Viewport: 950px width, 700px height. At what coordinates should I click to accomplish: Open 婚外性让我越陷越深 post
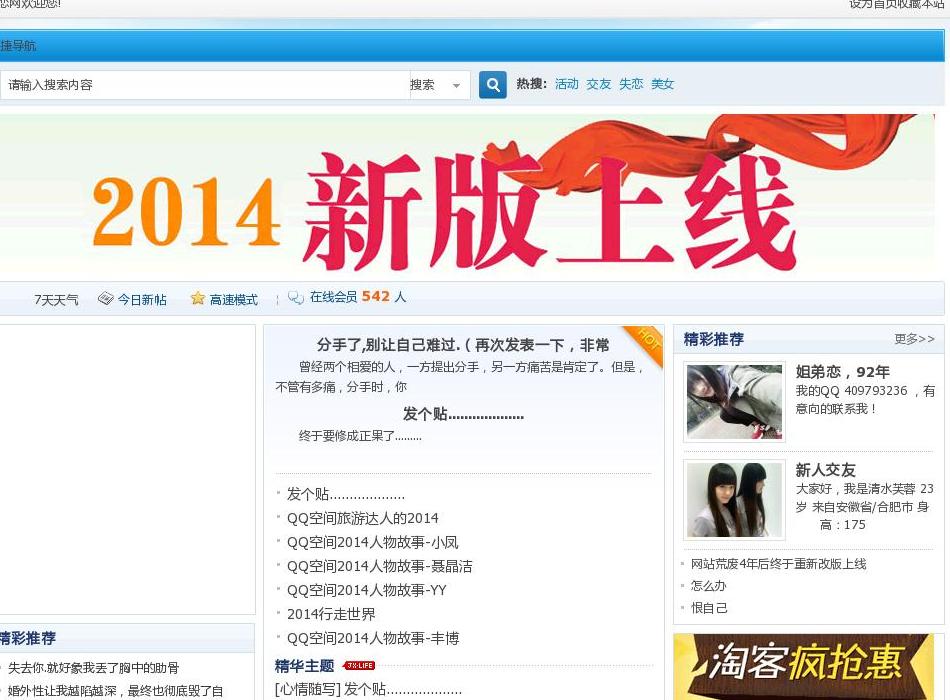click(115, 691)
